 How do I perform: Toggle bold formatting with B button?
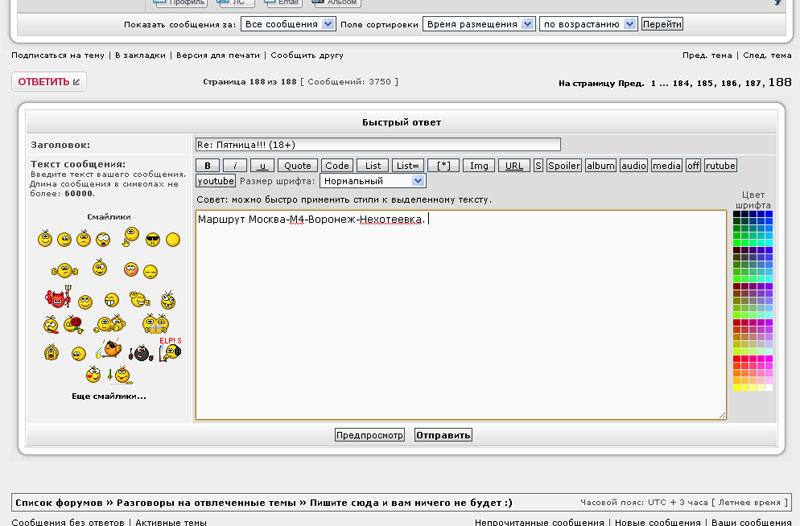[206, 165]
